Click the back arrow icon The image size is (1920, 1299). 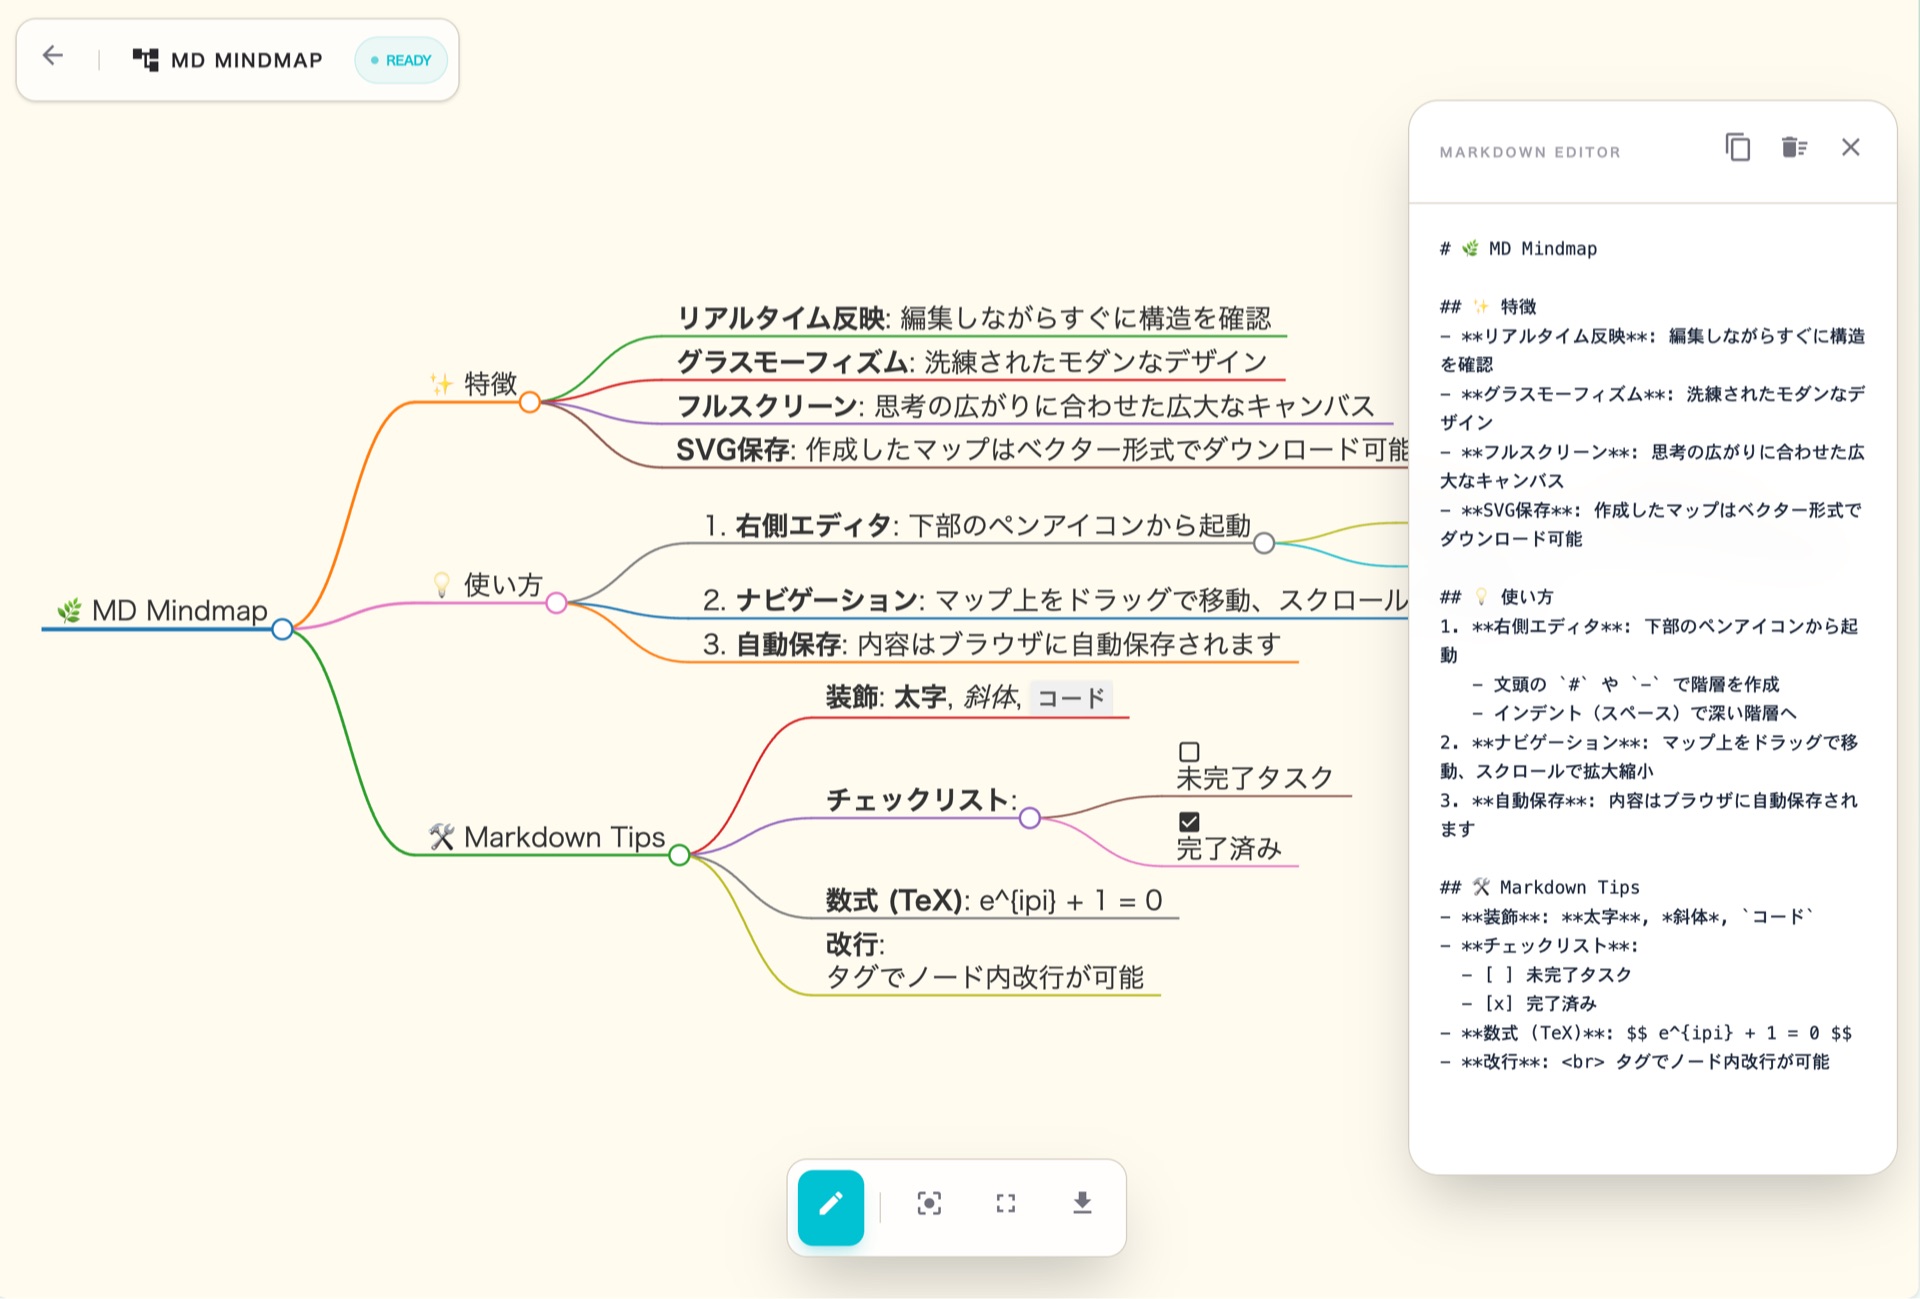pyautogui.click(x=53, y=57)
